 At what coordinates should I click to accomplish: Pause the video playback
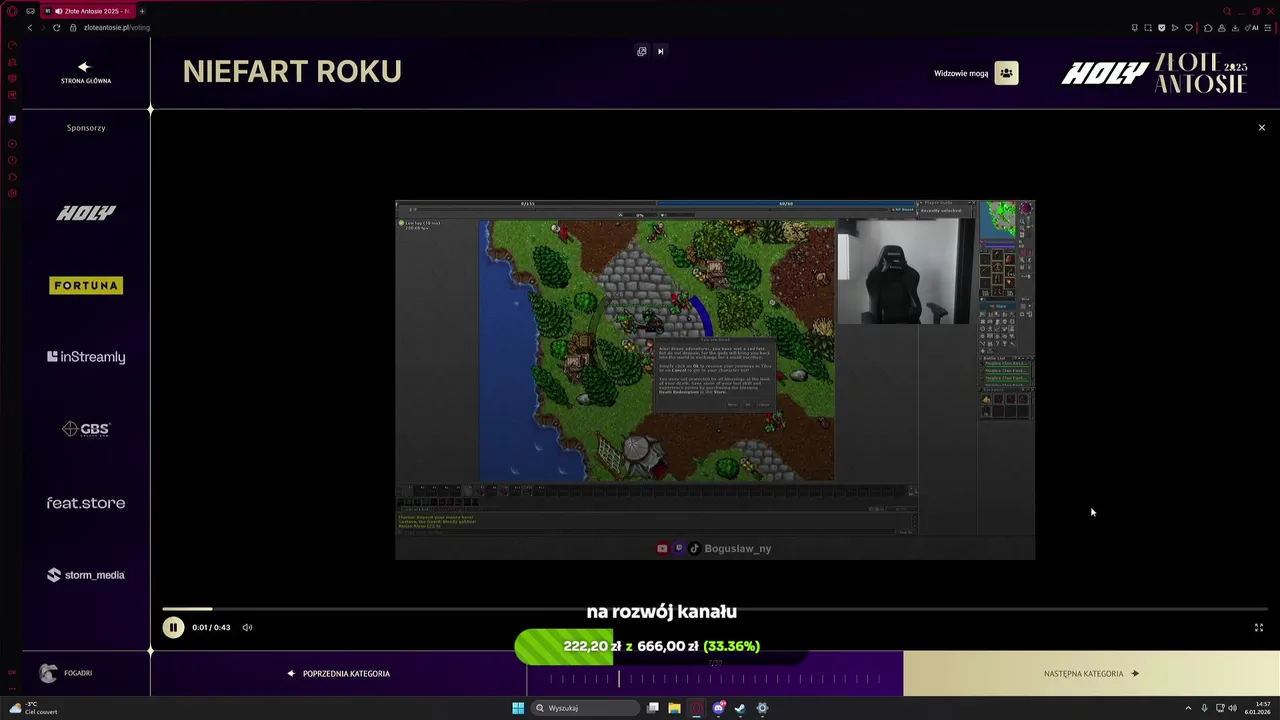(173, 627)
